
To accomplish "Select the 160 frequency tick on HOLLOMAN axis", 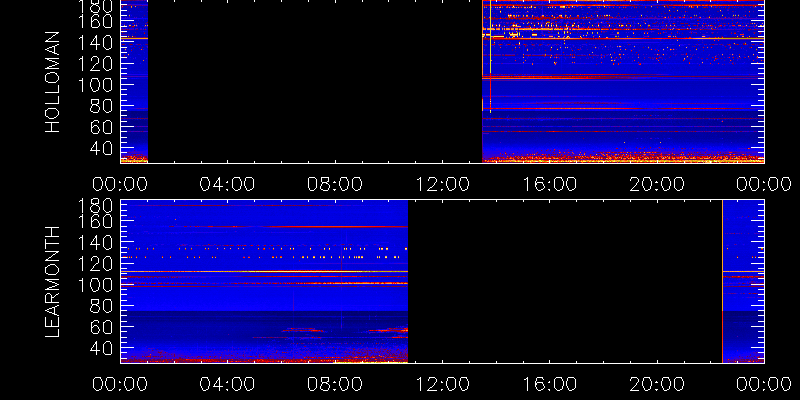I will 95,21.
